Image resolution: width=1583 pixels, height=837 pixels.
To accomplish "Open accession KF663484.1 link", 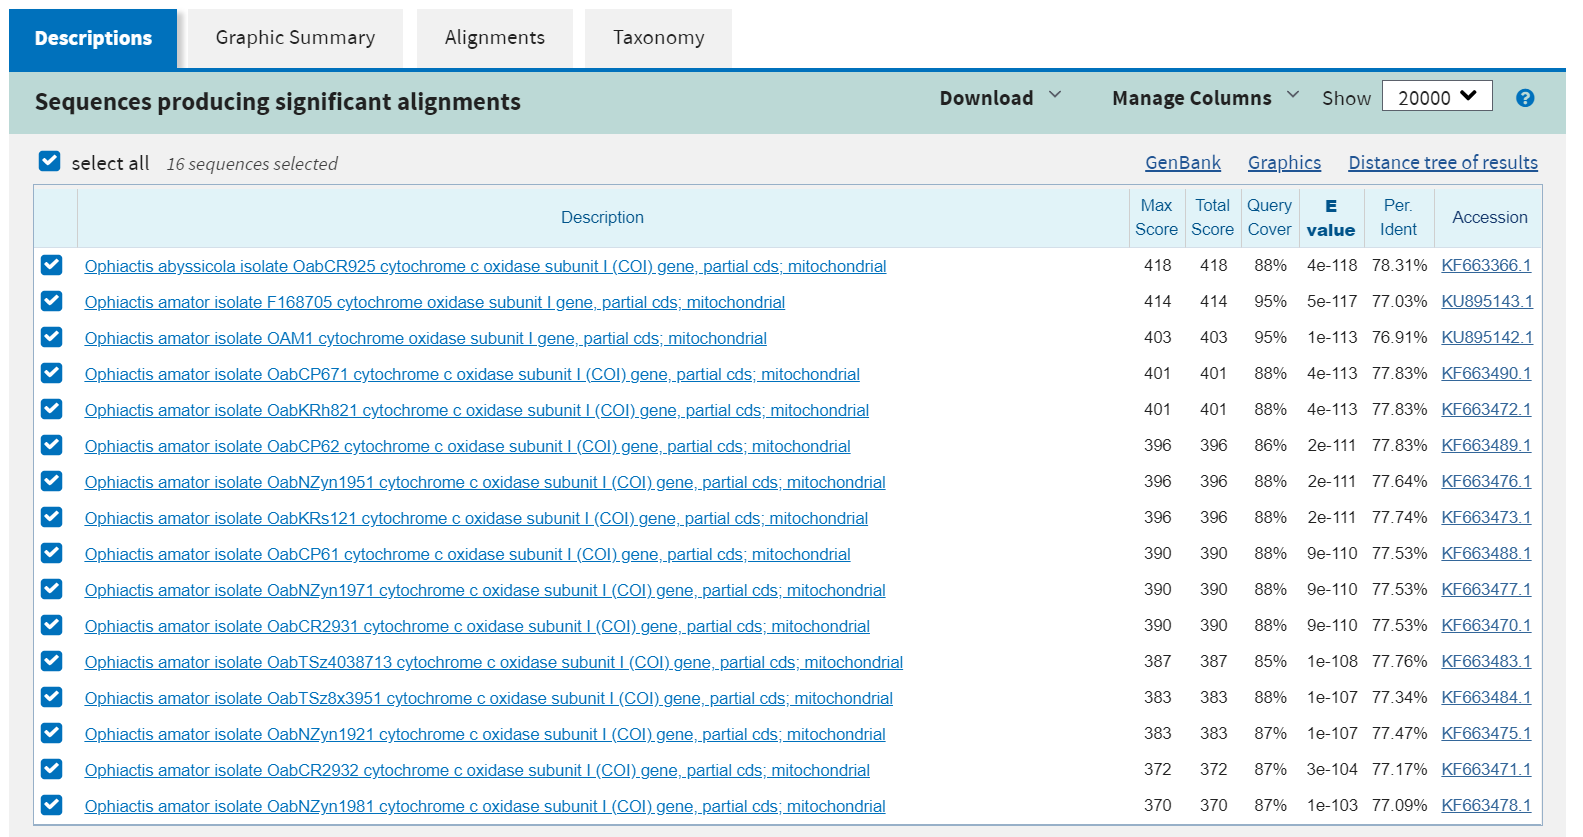I will pos(1486,697).
